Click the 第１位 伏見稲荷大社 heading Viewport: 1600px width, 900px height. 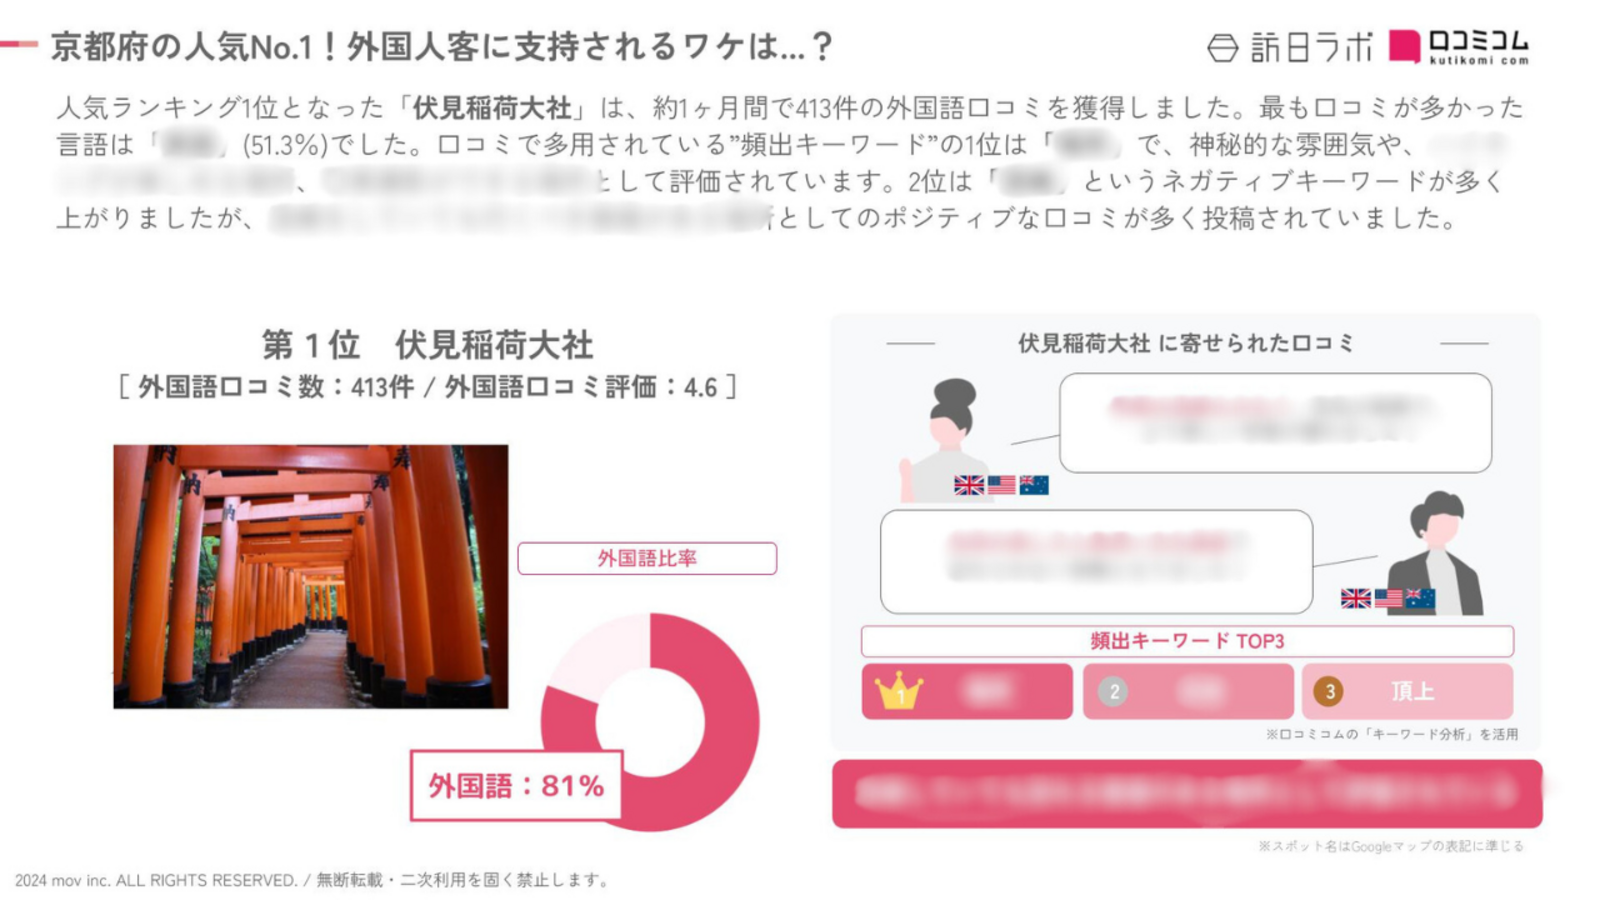click(428, 345)
